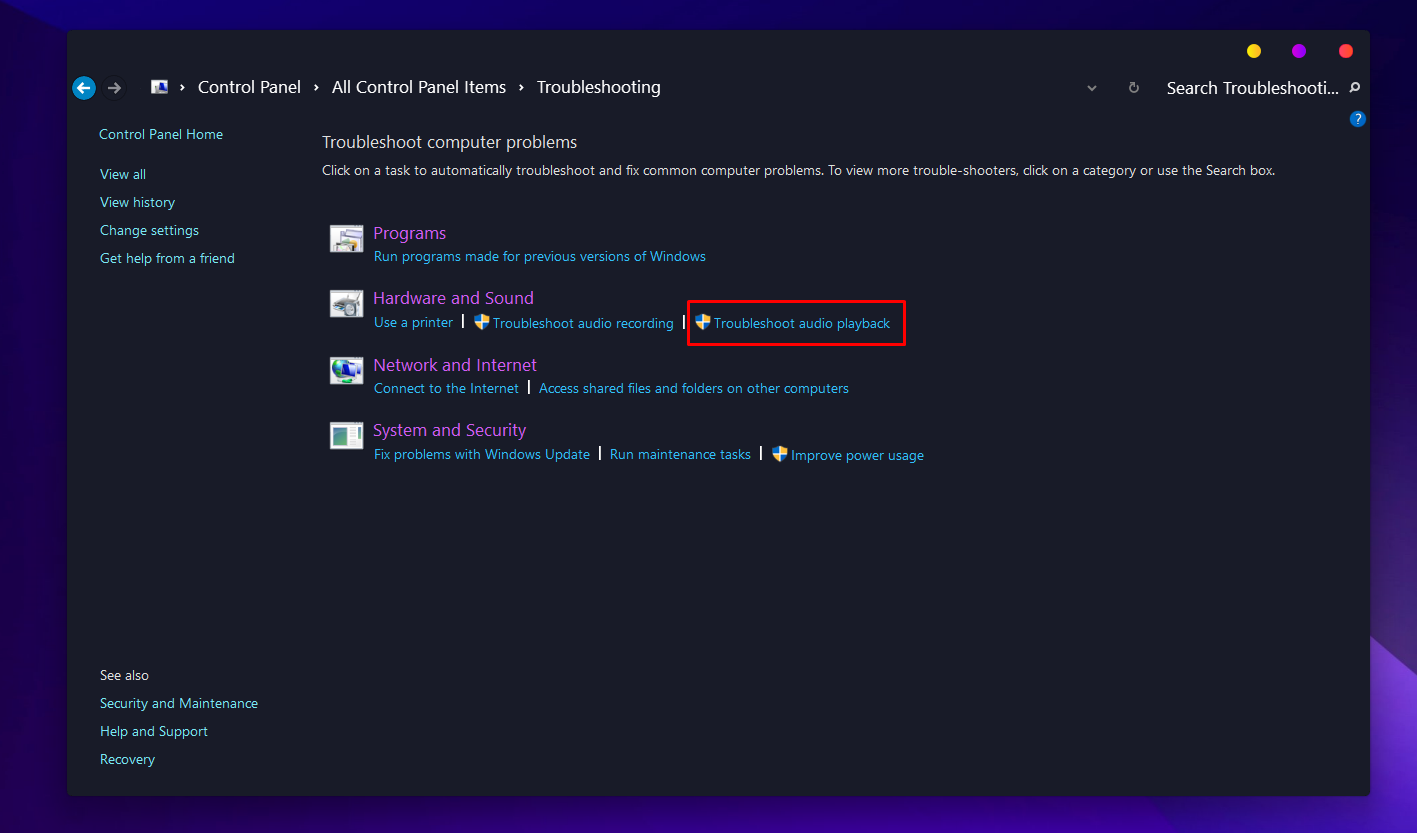This screenshot has width=1417, height=833.
Task: Click Get help from a friend
Action: (x=167, y=258)
